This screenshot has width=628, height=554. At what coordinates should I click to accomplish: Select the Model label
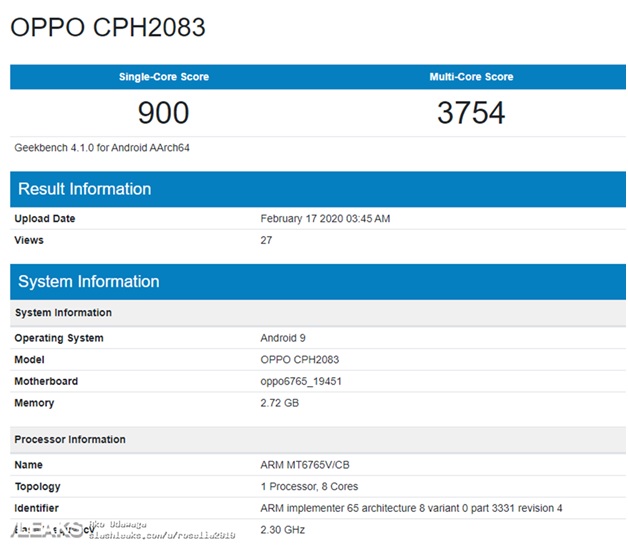click(29, 360)
